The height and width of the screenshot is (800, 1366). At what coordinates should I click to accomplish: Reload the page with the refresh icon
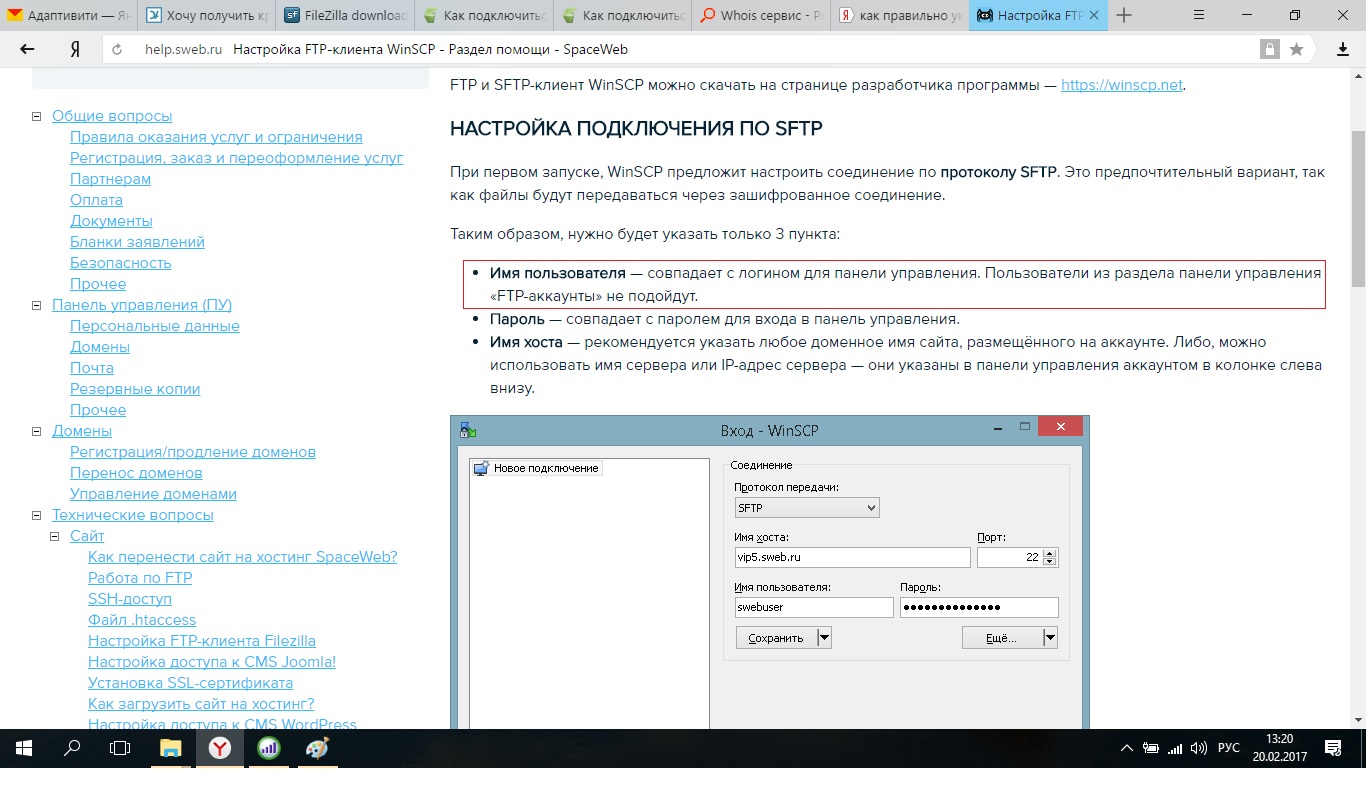(x=118, y=49)
